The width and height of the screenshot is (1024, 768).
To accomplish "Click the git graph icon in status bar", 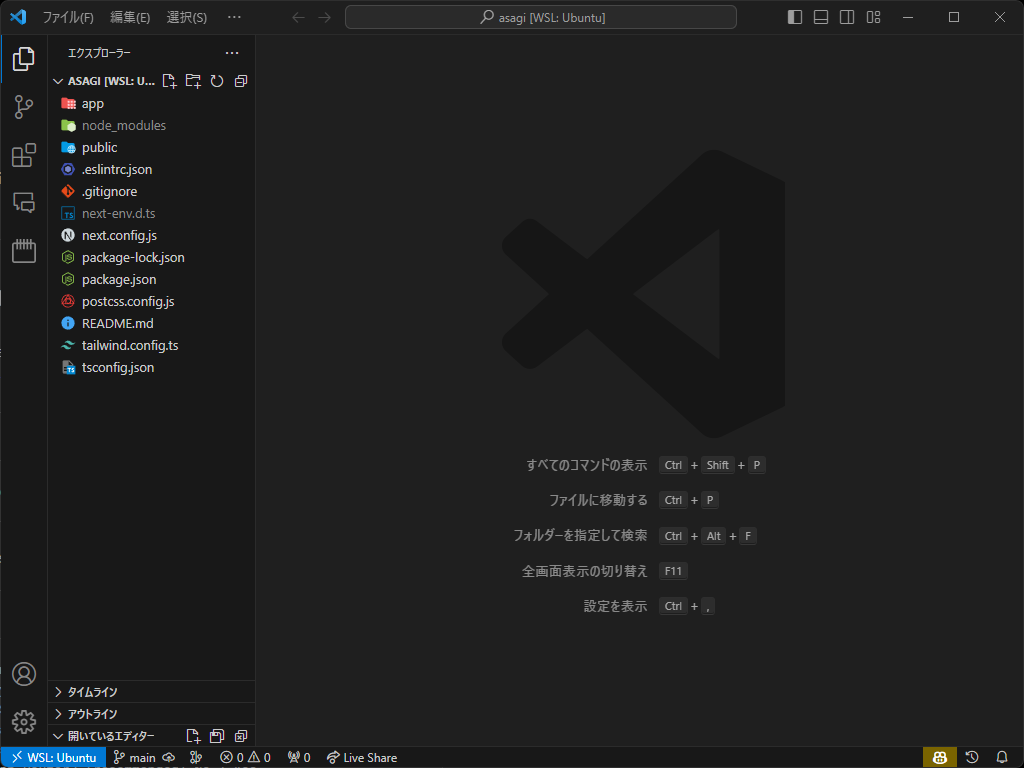I will (x=196, y=758).
